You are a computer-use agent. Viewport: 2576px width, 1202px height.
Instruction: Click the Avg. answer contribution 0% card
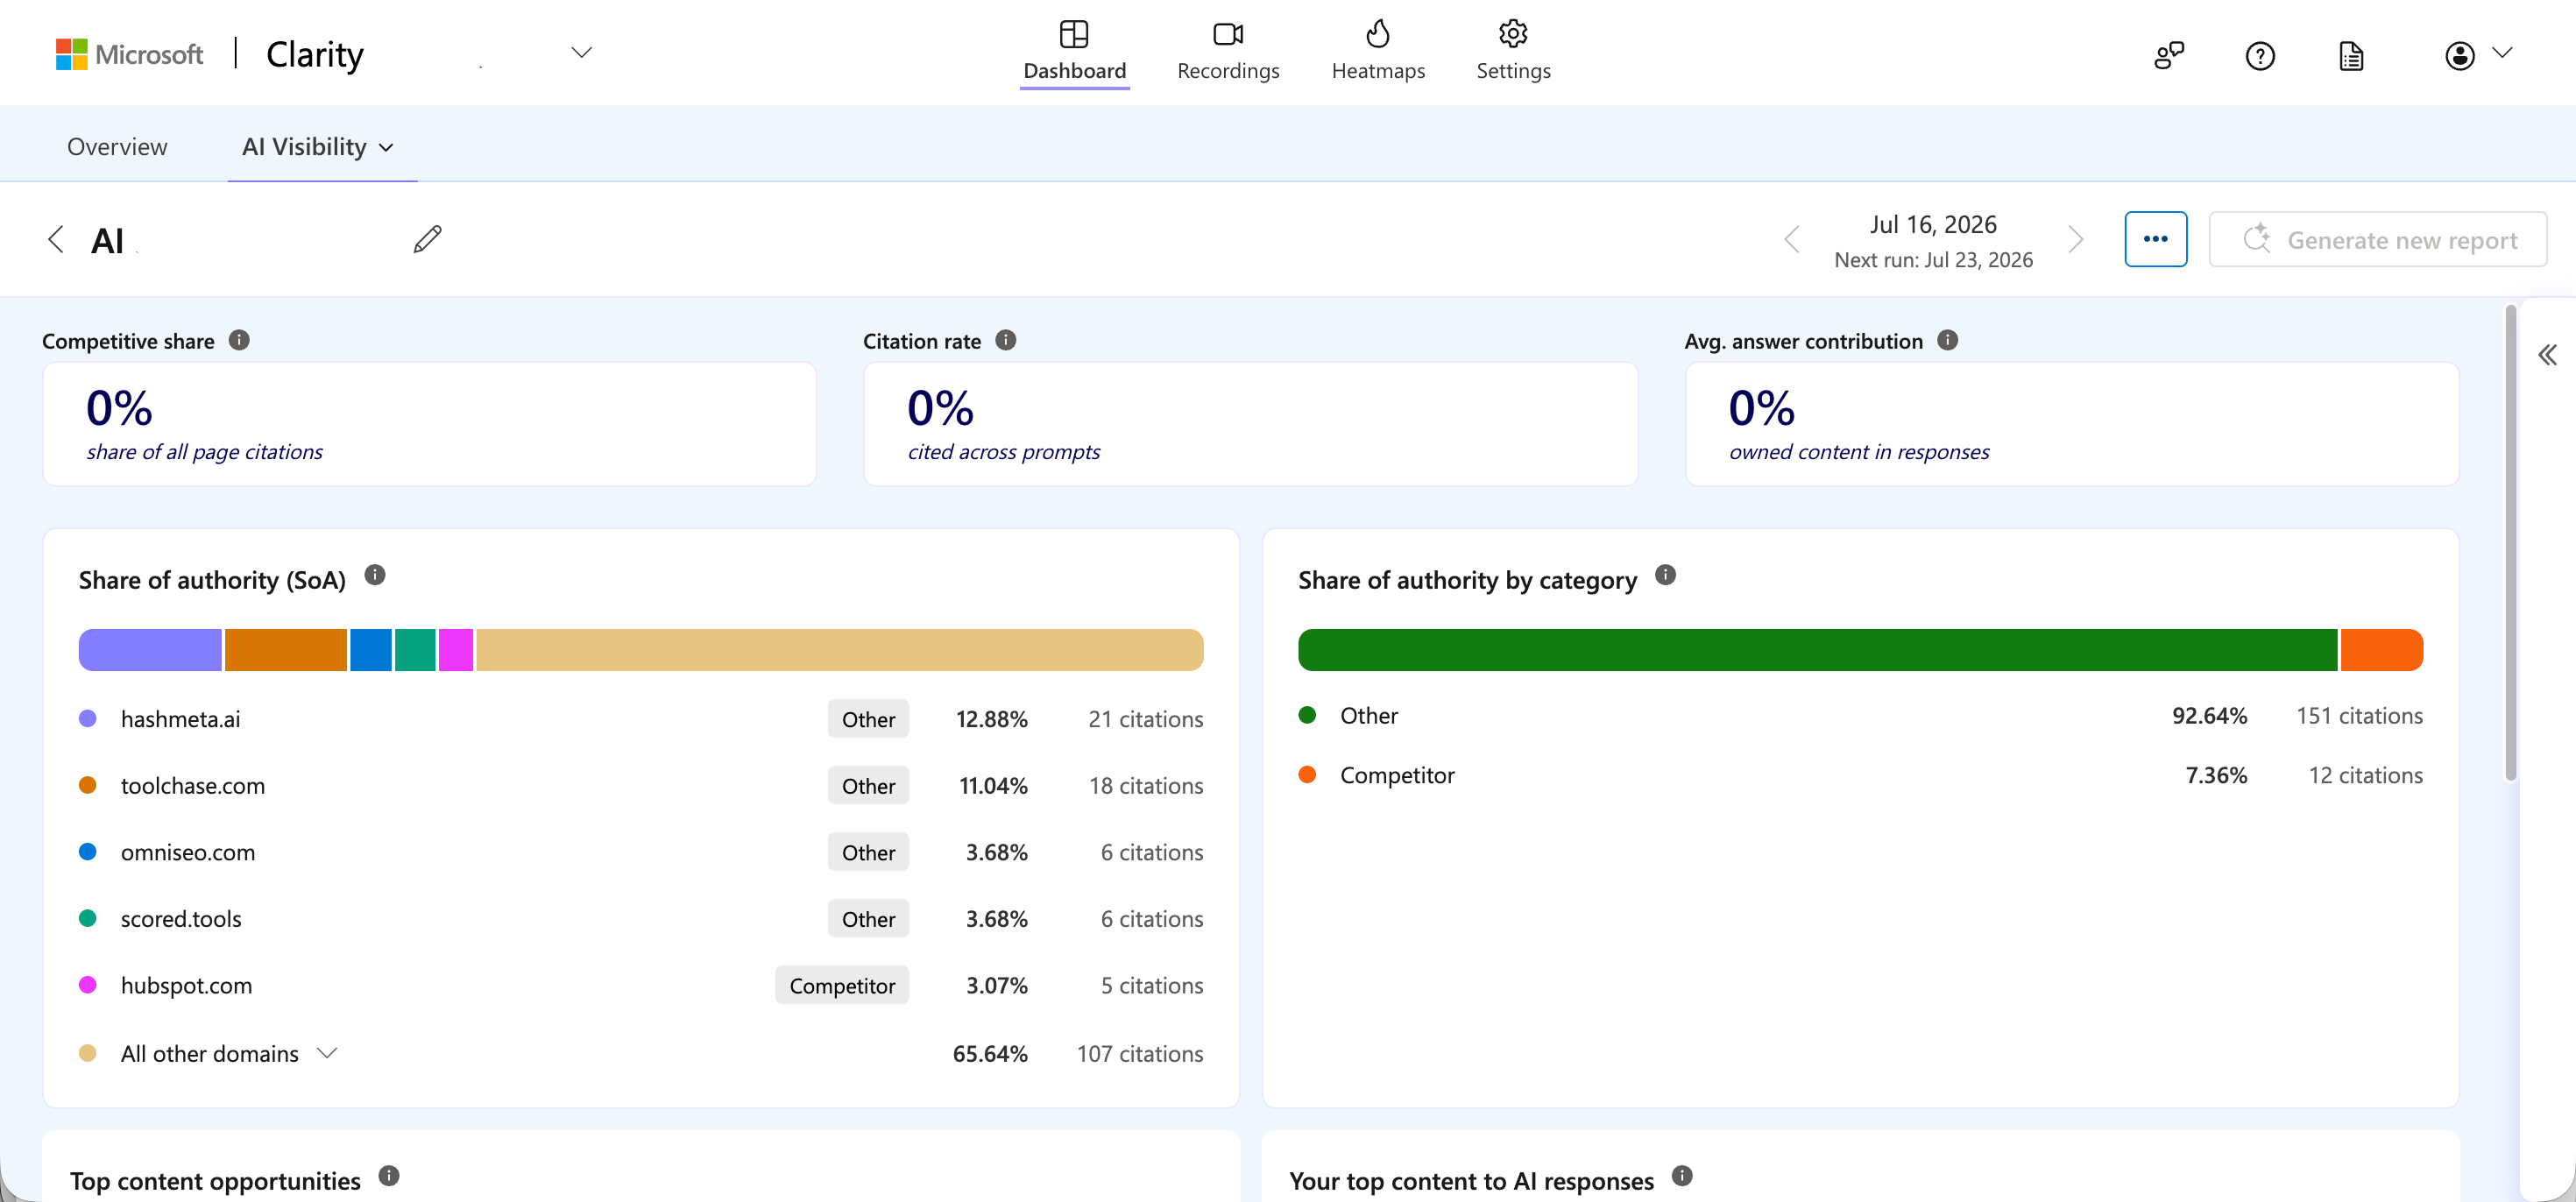(2071, 424)
